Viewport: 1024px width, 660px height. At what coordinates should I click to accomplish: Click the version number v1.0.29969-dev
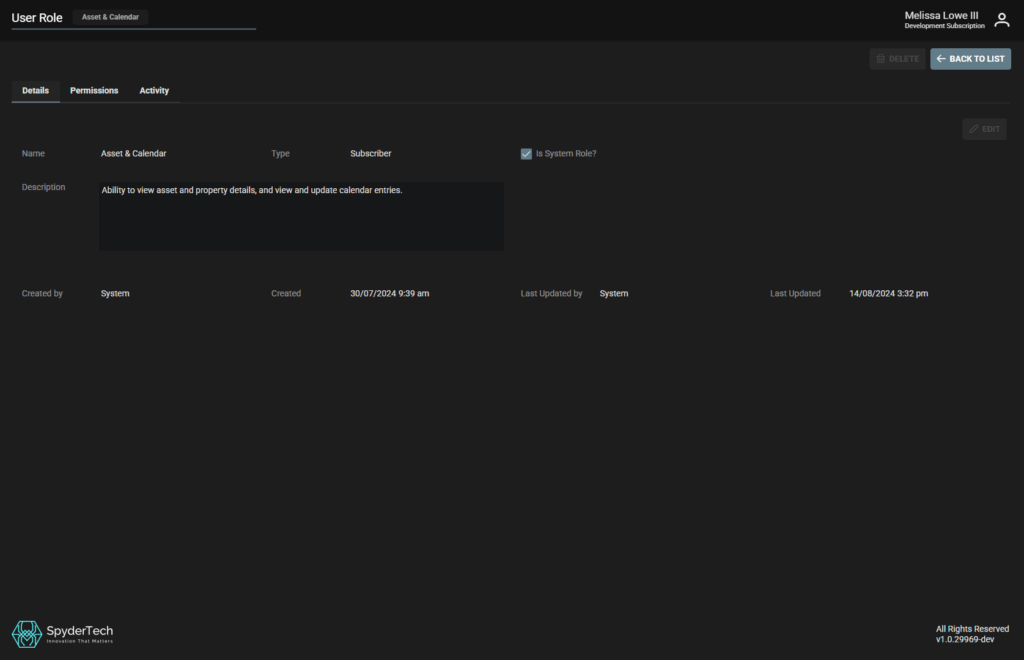pos(964,639)
